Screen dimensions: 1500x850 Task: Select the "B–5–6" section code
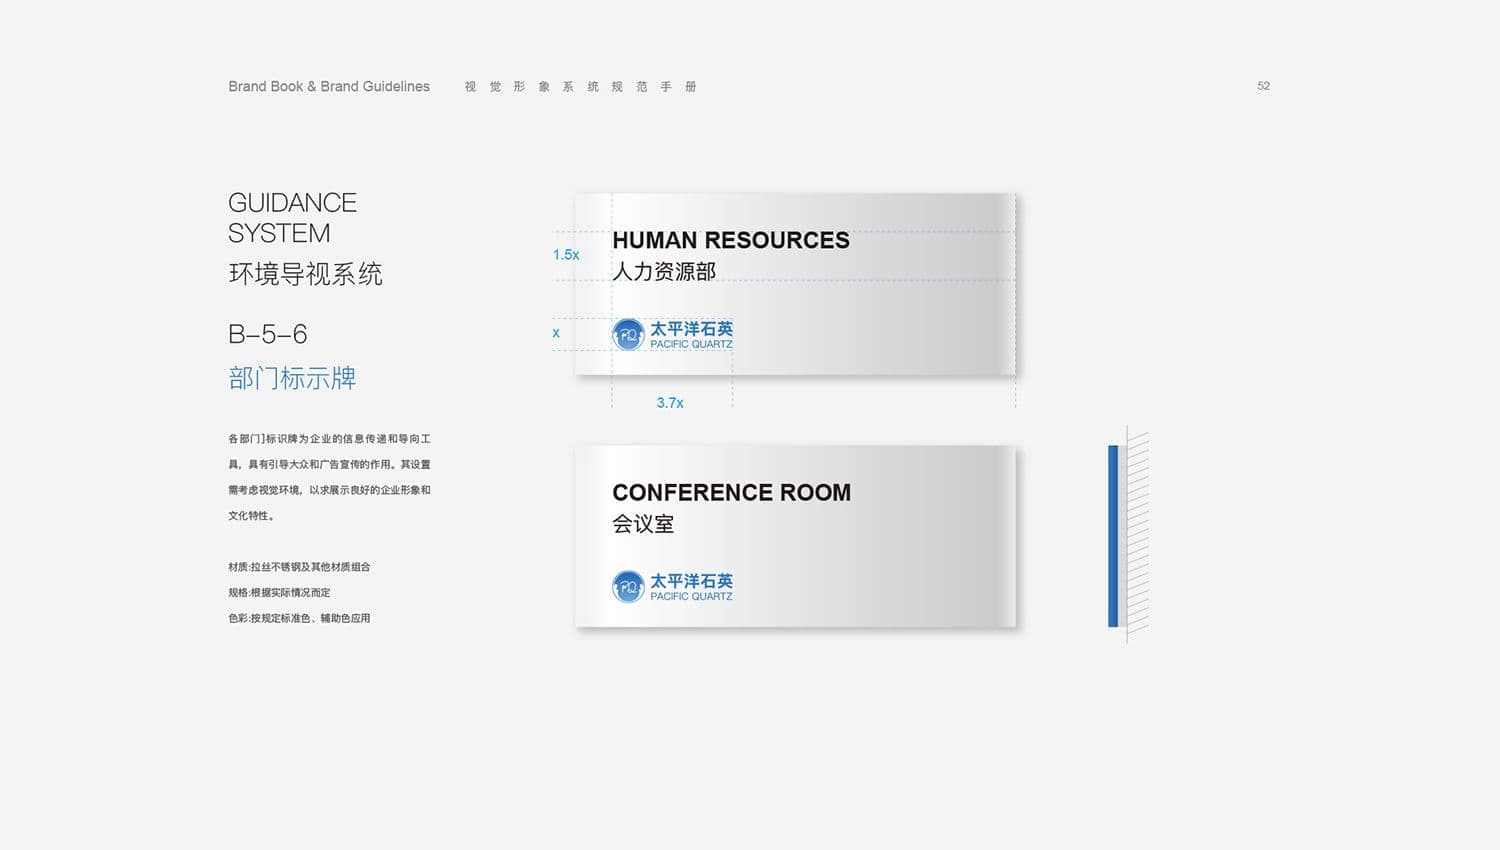point(268,334)
